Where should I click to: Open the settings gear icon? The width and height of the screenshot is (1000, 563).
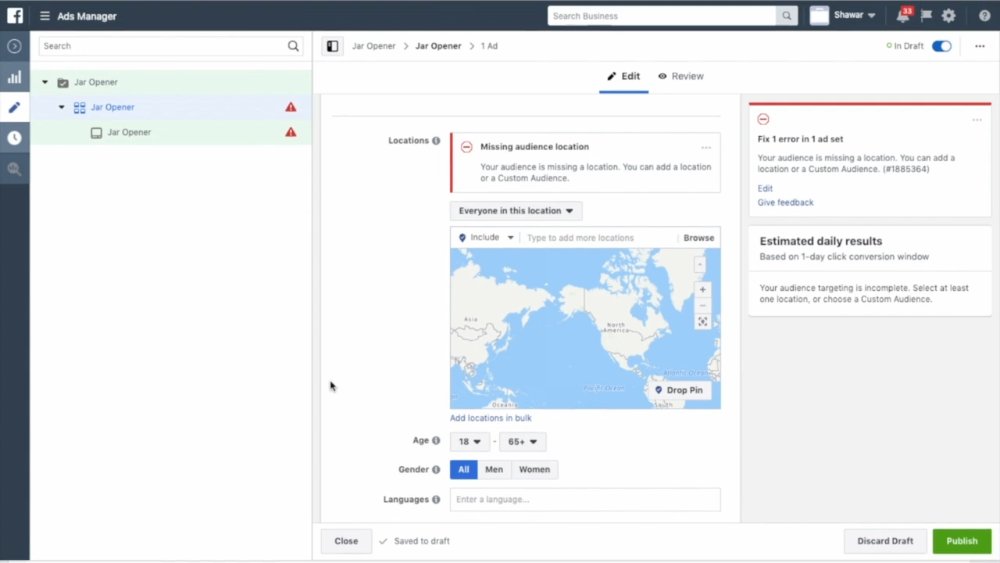click(948, 15)
